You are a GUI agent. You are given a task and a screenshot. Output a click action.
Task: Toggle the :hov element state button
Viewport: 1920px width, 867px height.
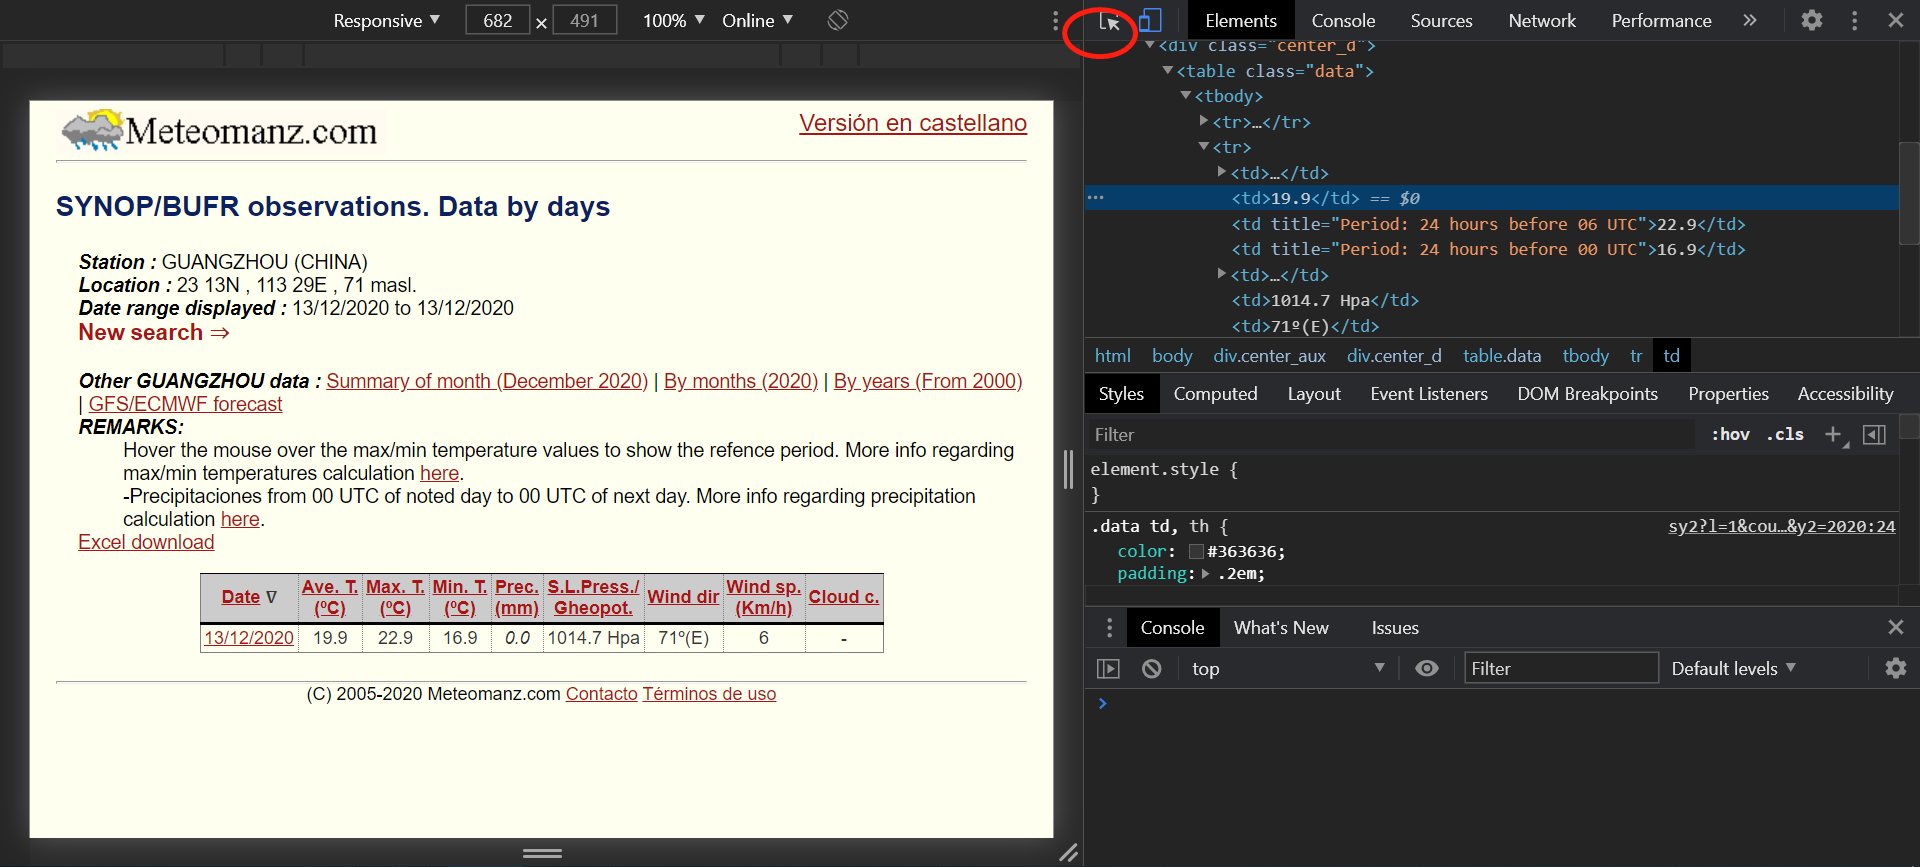pos(1730,434)
